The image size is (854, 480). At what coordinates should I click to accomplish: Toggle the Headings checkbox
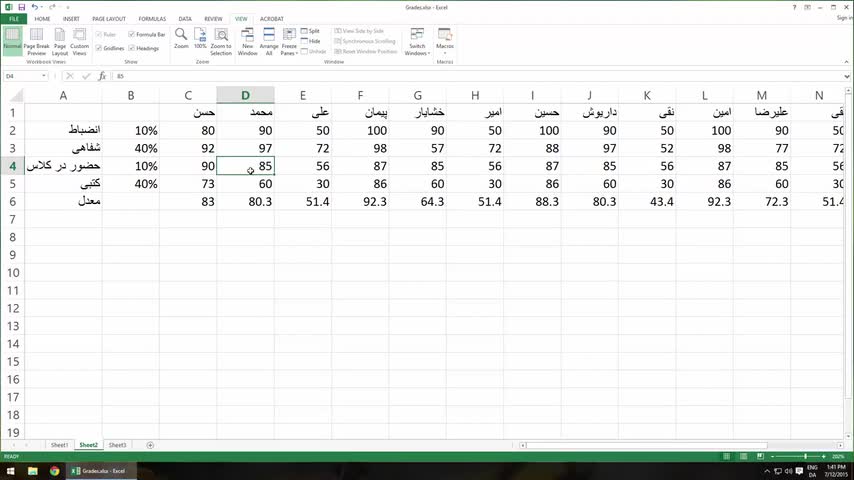[x=131, y=48]
